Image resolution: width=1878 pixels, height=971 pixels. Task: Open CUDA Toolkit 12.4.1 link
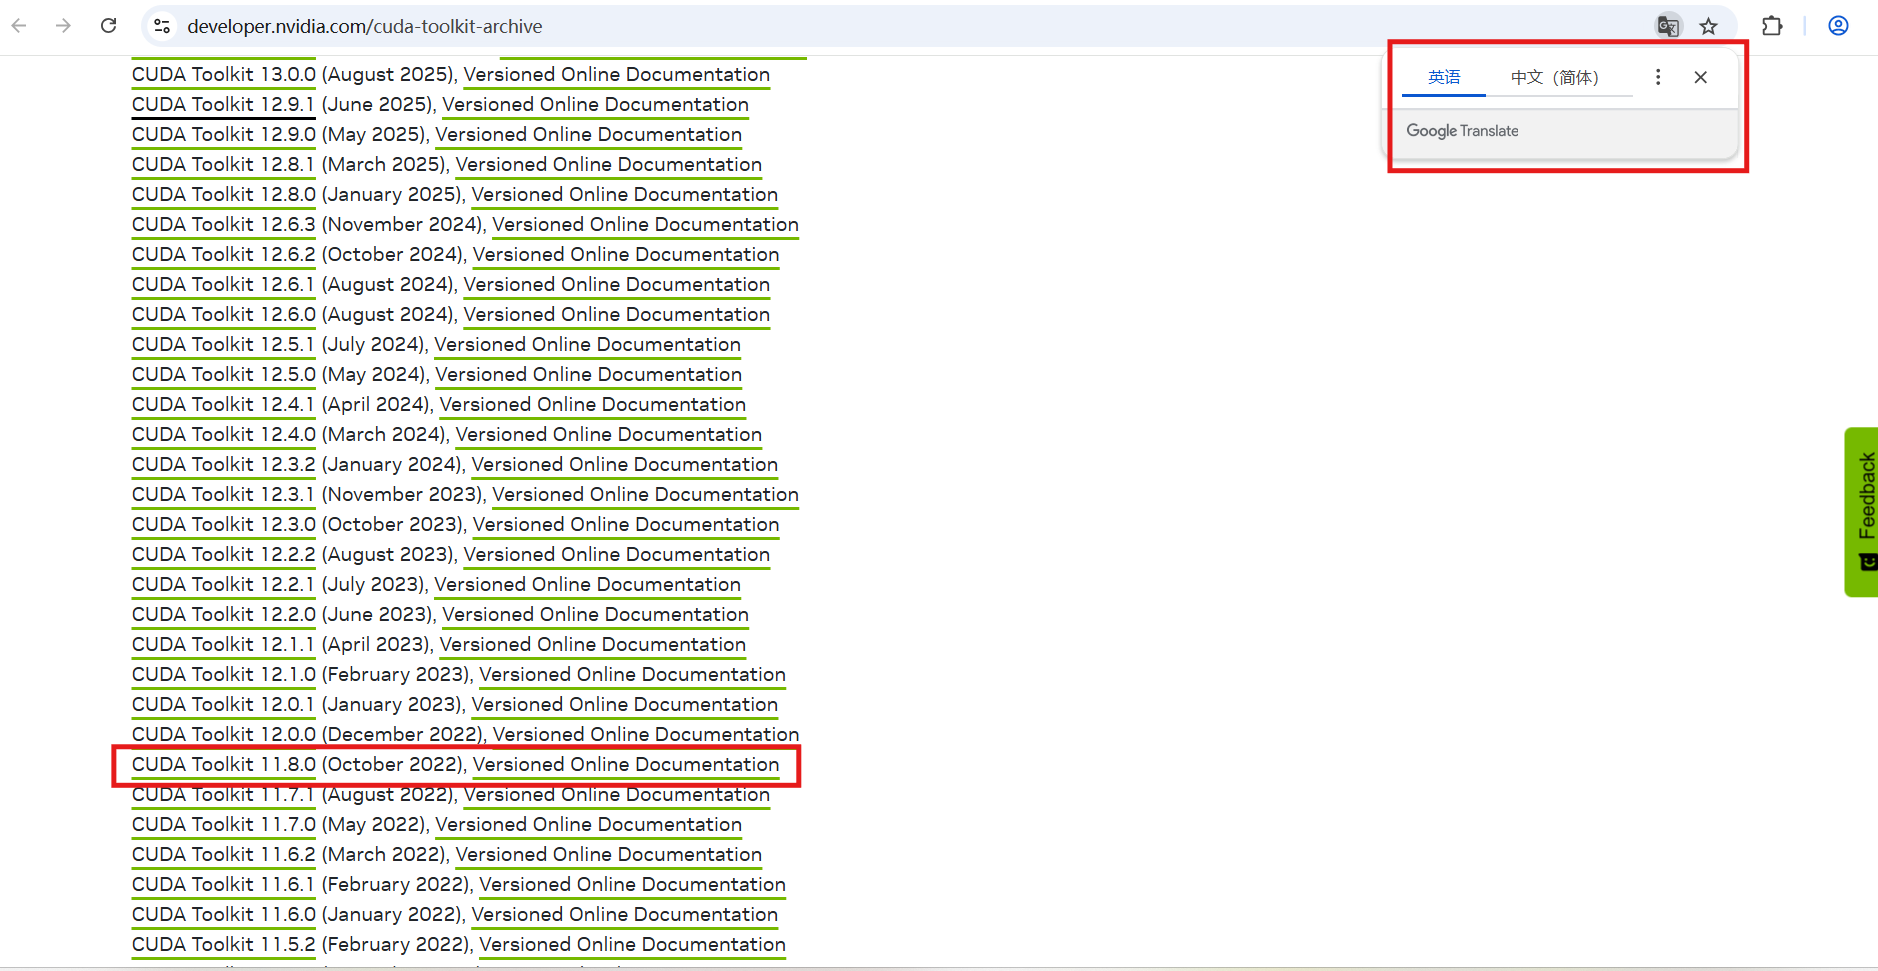(224, 404)
